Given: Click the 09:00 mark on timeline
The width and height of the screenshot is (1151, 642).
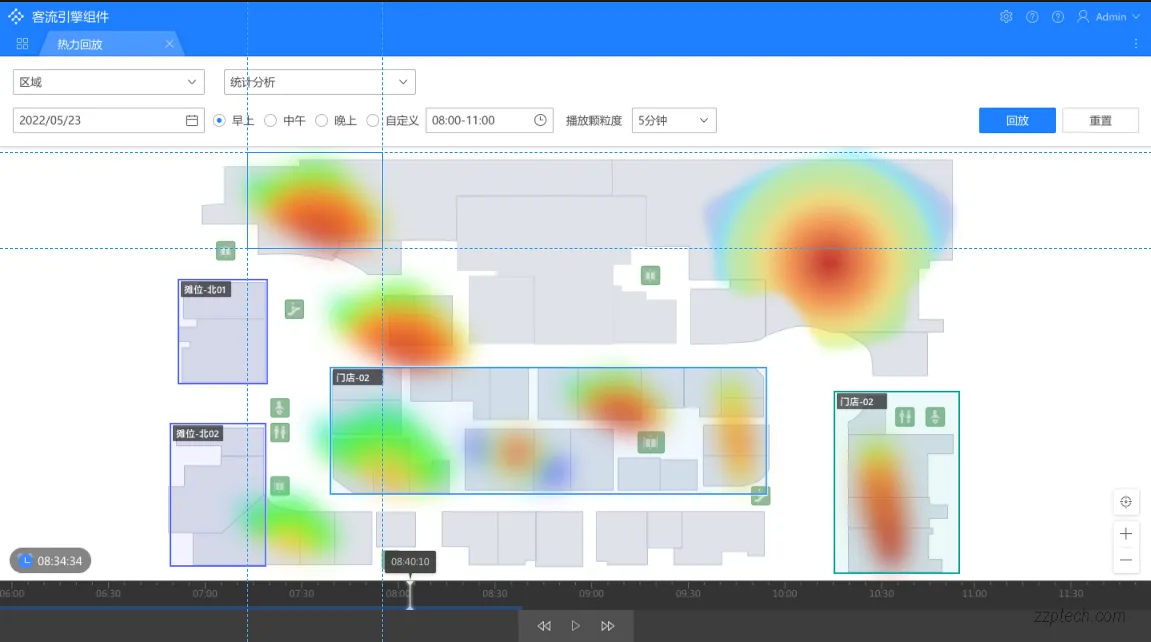Looking at the screenshot, I should point(591,593).
